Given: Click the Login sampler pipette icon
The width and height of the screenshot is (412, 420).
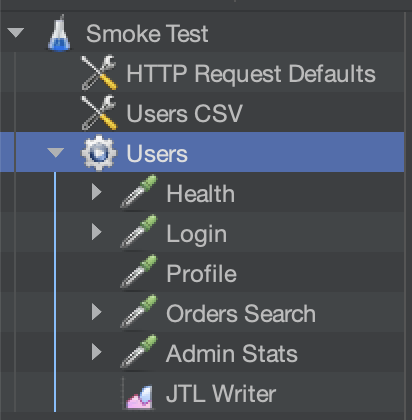Looking at the screenshot, I should pyautogui.click(x=139, y=232).
